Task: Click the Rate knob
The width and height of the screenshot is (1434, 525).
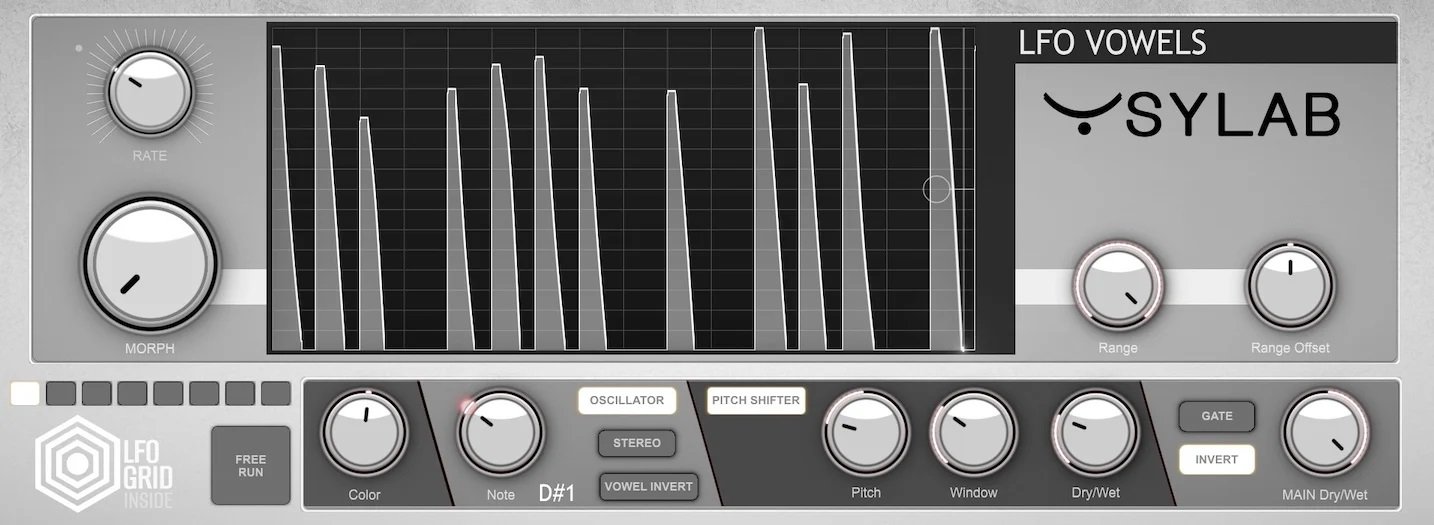Action: (149, 93)
